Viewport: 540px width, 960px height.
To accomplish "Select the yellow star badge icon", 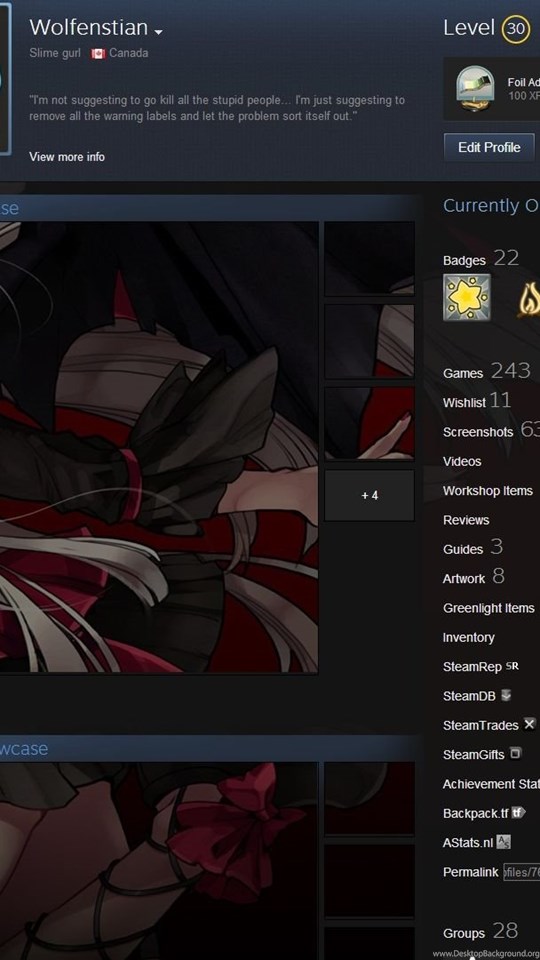I will pos(467,298).
